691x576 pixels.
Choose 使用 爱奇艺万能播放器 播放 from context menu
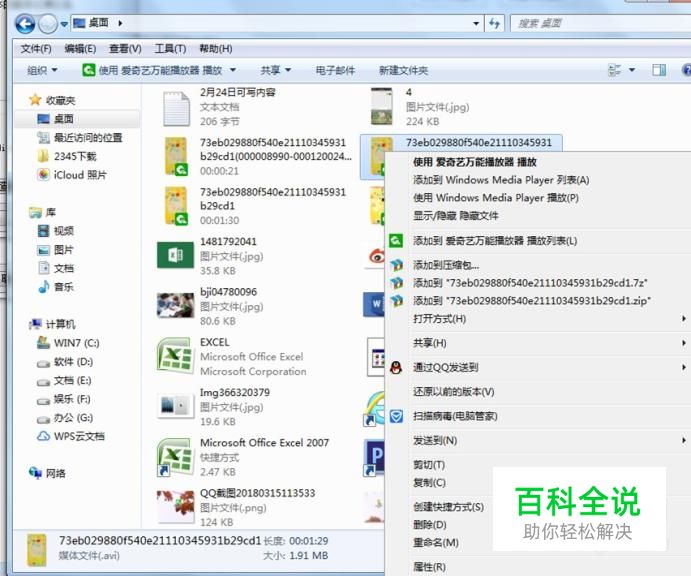tap(475, 162)
